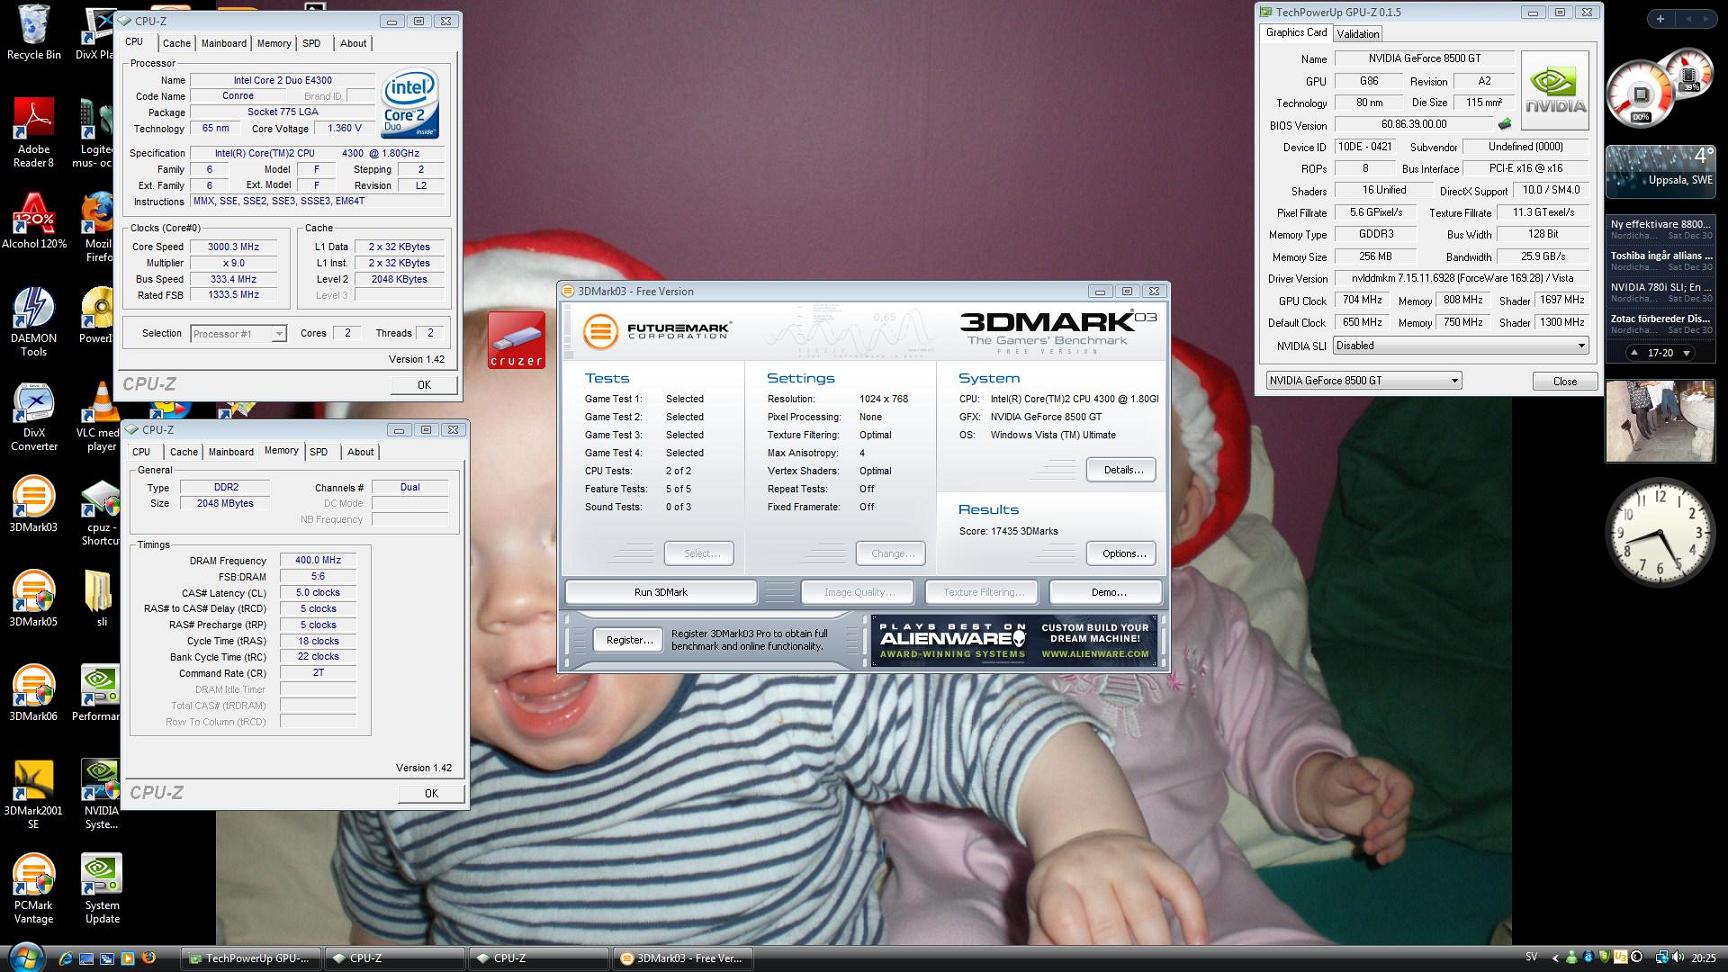The height and width of the screenshot is (972, 1728).
Task: Open 'Ny effektivare 8800' feed headline
Action: tap(1660, 224)
